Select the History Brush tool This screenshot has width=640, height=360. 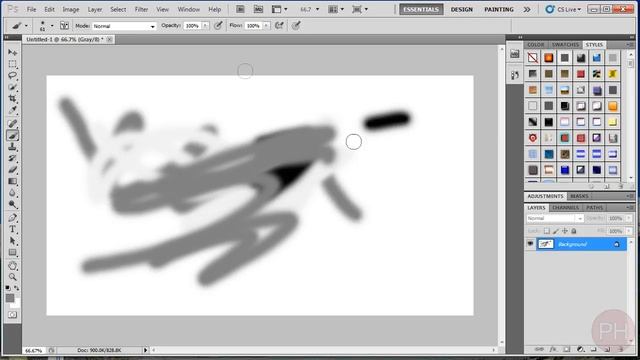pyautogui.click(x=12, y=158)
